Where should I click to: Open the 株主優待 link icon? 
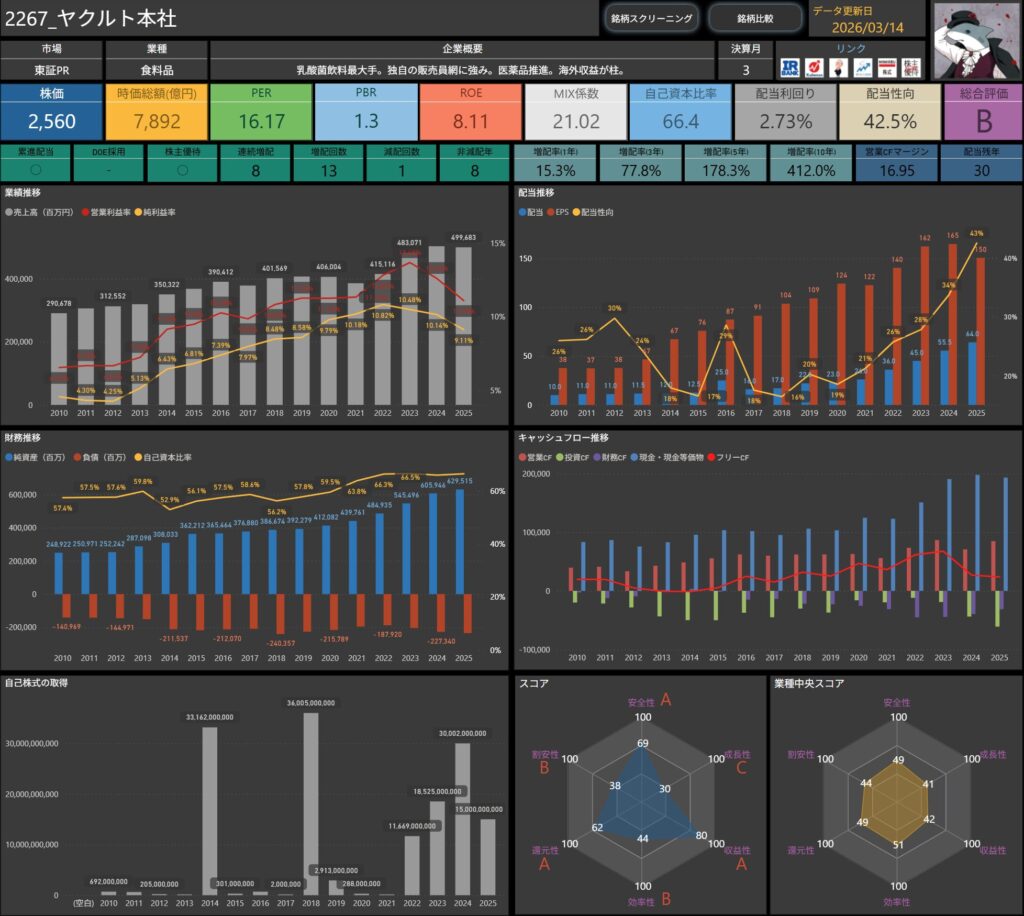pyautogui.click(x=910, y=67)
